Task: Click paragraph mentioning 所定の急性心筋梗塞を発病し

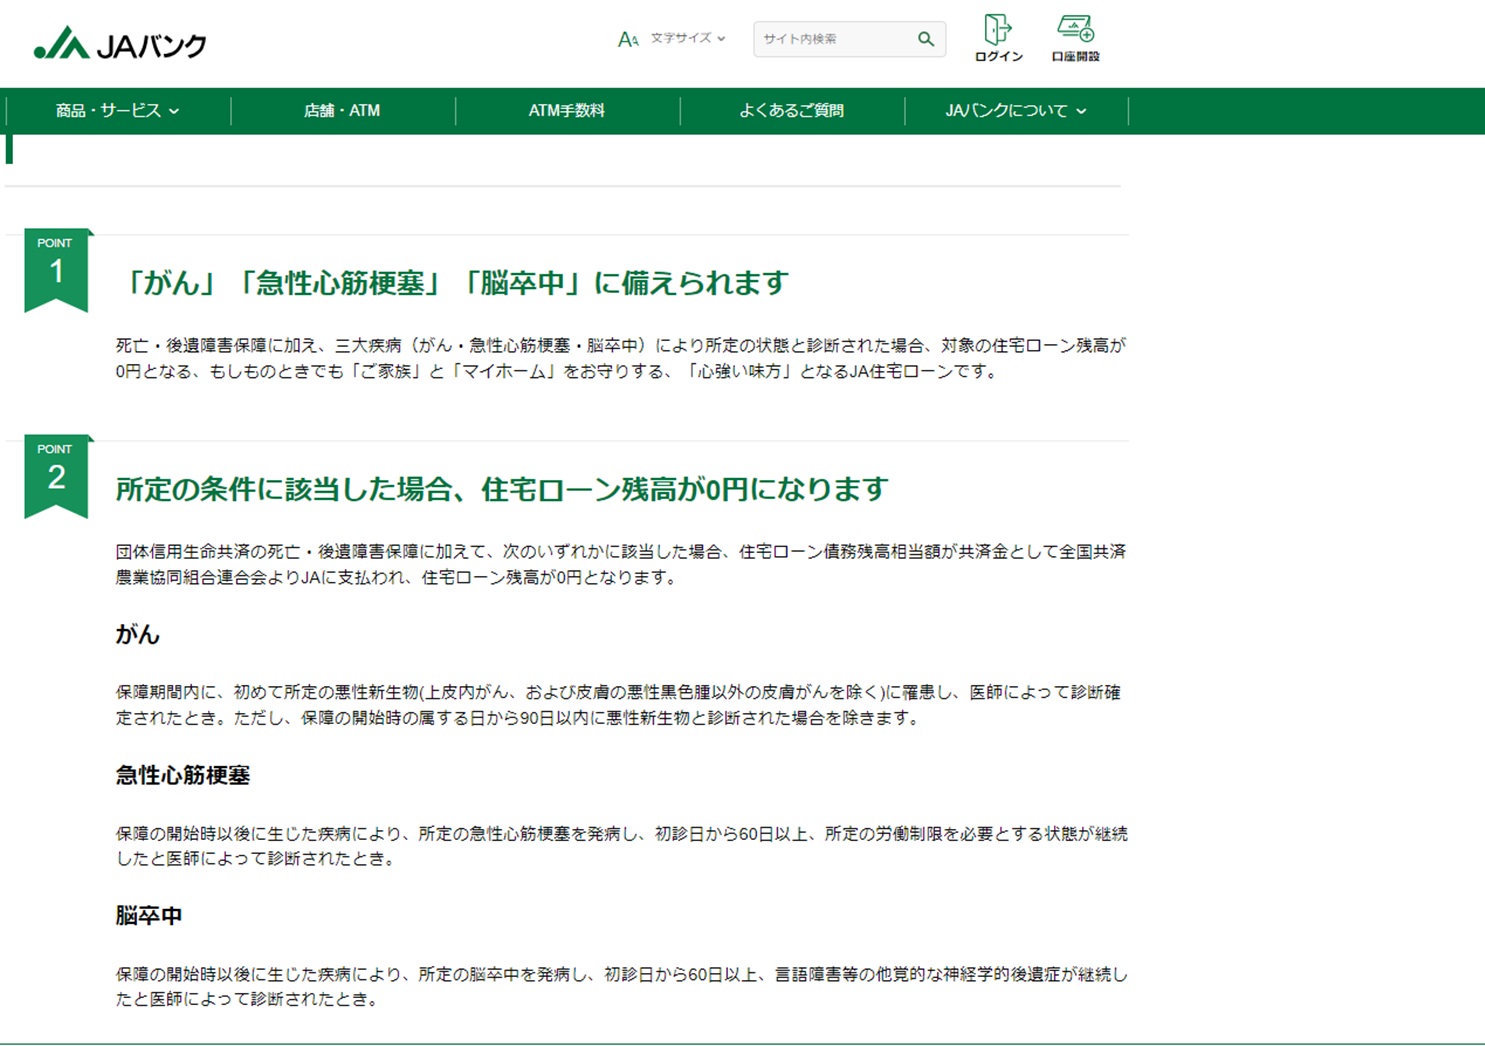Action: (x=621, y=846)
